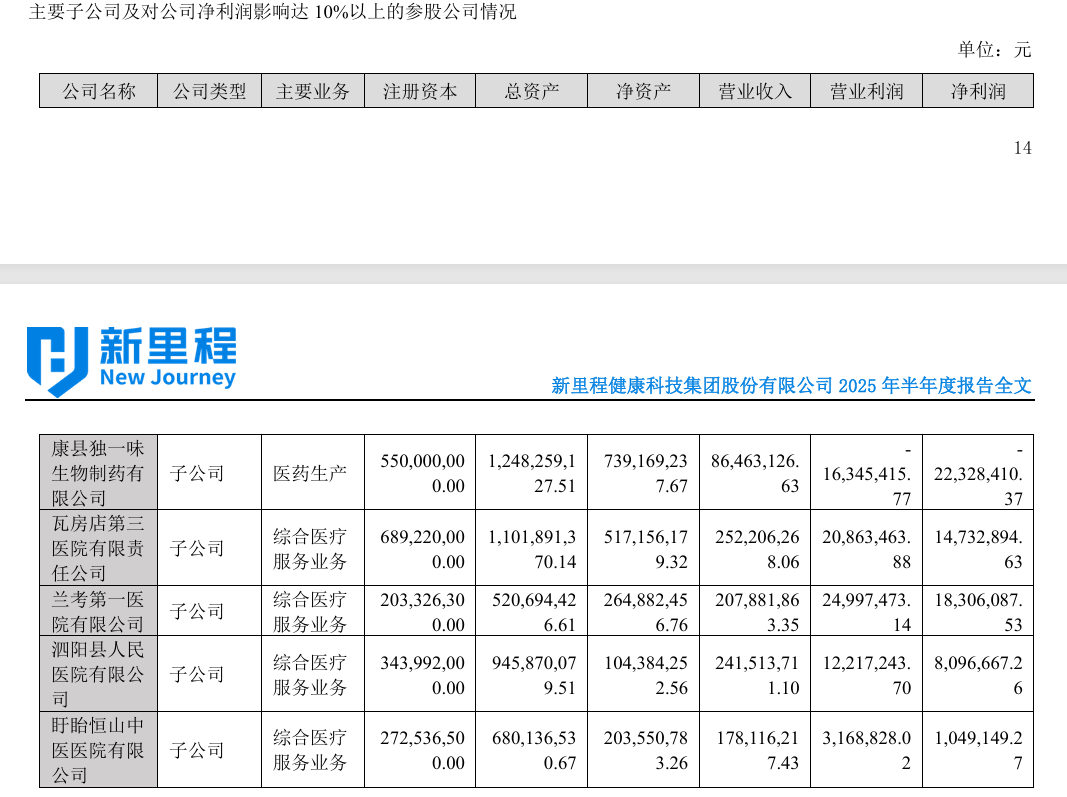Click revenue 207,881,863.35
Viewport: 1067px width, 797px height.
[757, 611]
